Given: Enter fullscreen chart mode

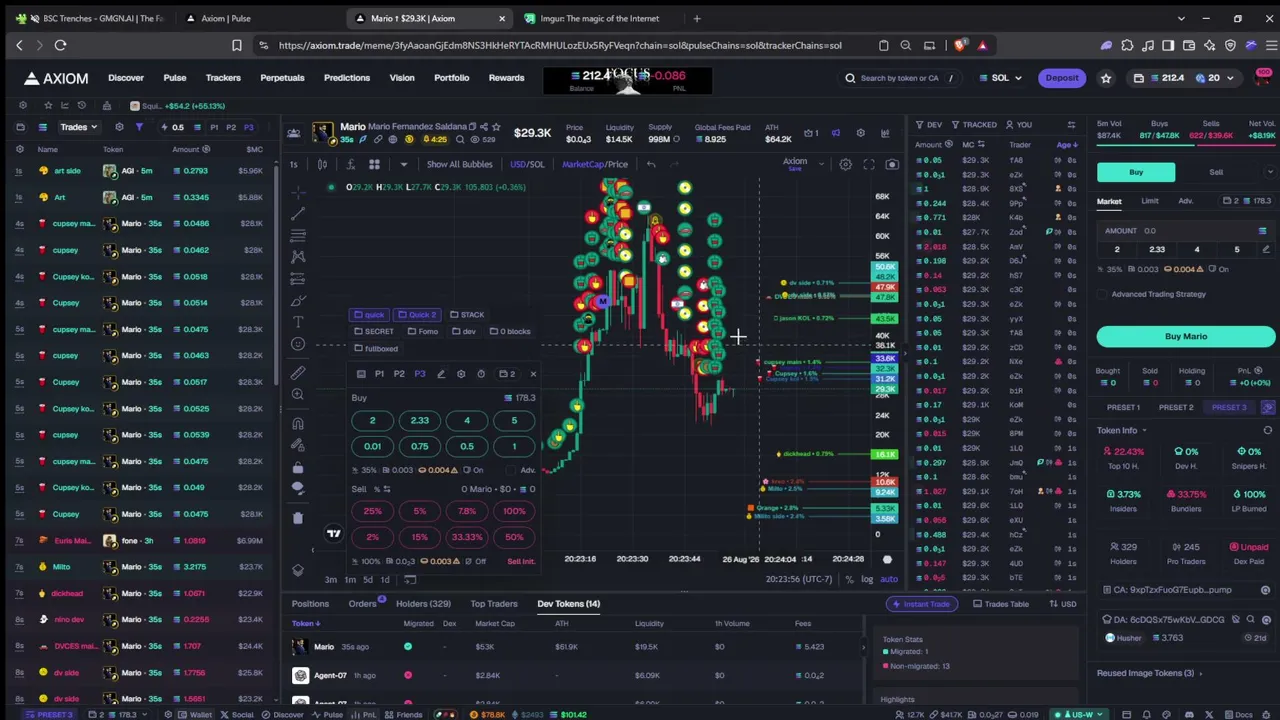Looking at the screenshot, I should [x=868, y=164].
